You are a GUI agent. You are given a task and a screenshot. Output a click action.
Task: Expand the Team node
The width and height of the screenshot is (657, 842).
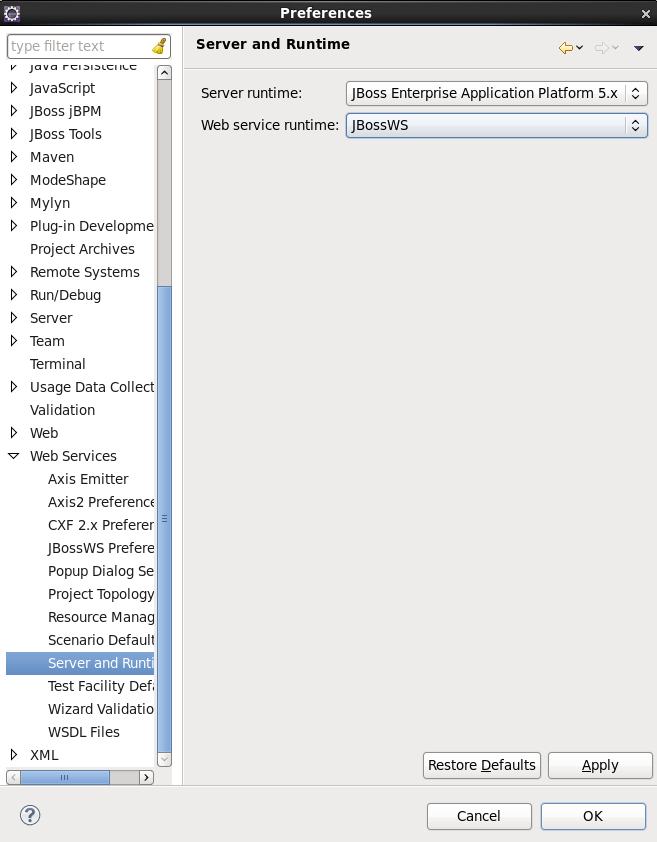pyautogui.click(x=14, y=340)
